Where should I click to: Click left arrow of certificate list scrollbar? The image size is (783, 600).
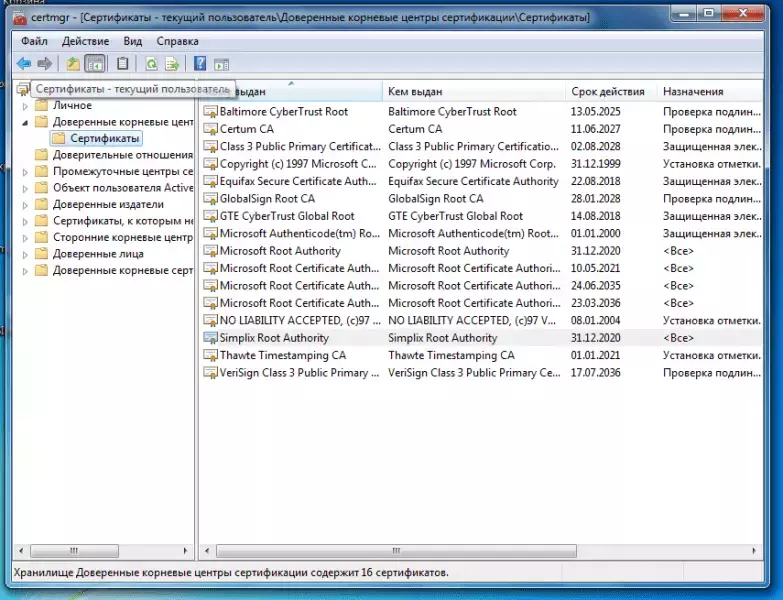[207, 551]
